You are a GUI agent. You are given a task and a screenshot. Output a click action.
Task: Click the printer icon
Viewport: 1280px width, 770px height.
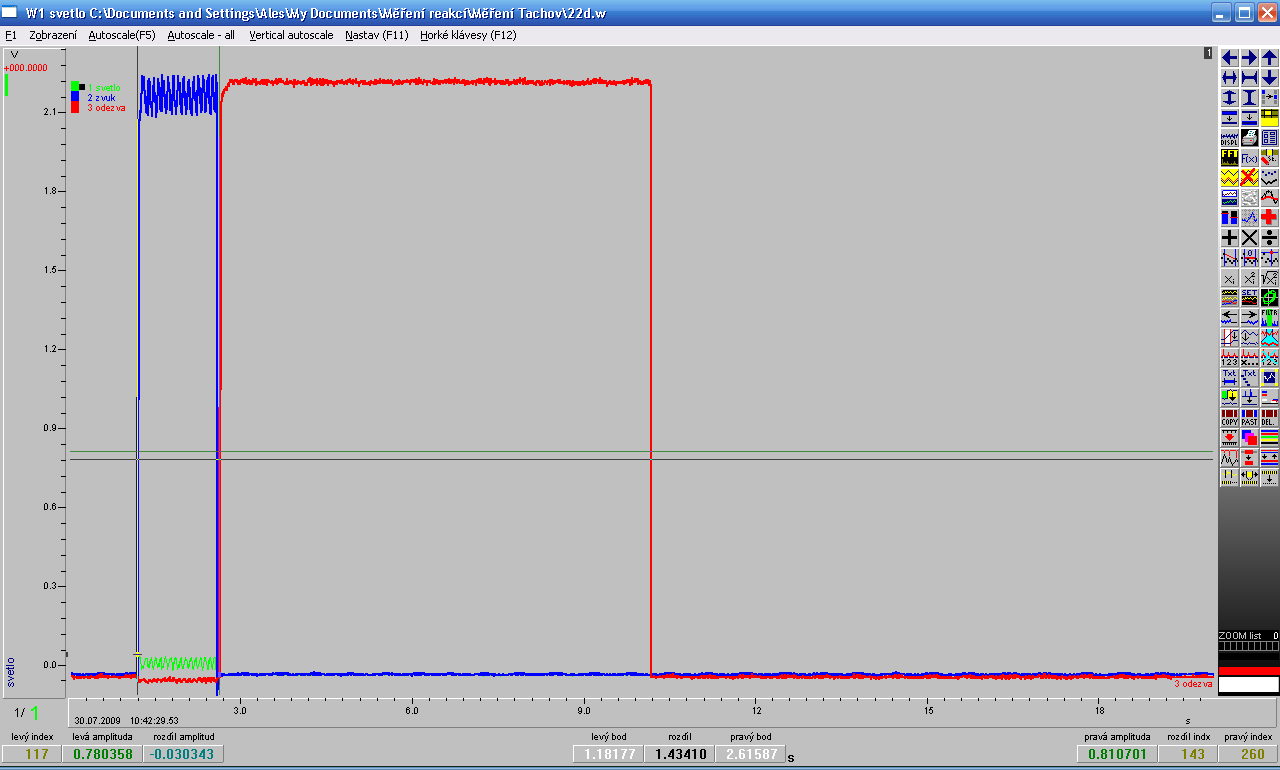(1249, 138)
